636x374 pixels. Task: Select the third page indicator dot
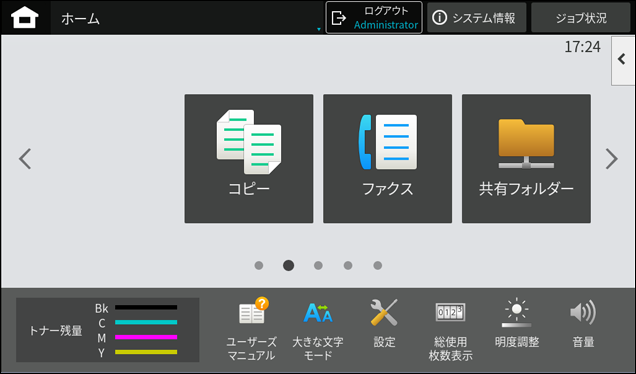click(x=318, y=265)
